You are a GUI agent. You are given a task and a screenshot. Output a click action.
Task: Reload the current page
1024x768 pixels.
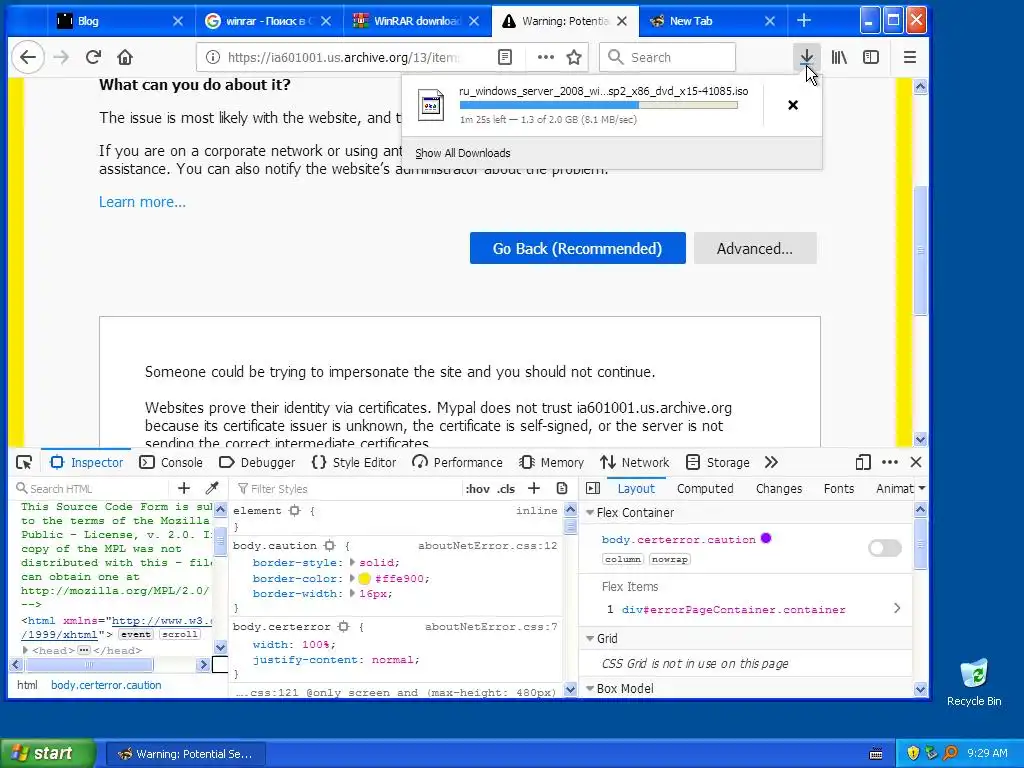(93, 57)
